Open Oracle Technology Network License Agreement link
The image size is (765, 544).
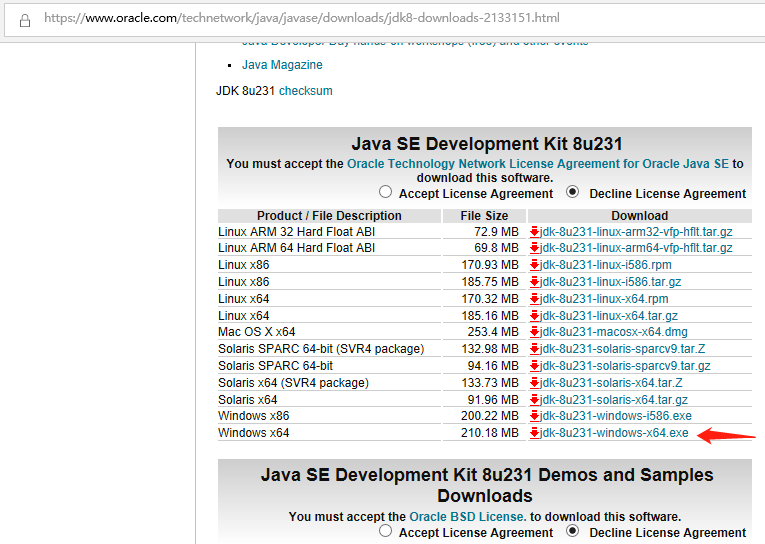(538, 163)
